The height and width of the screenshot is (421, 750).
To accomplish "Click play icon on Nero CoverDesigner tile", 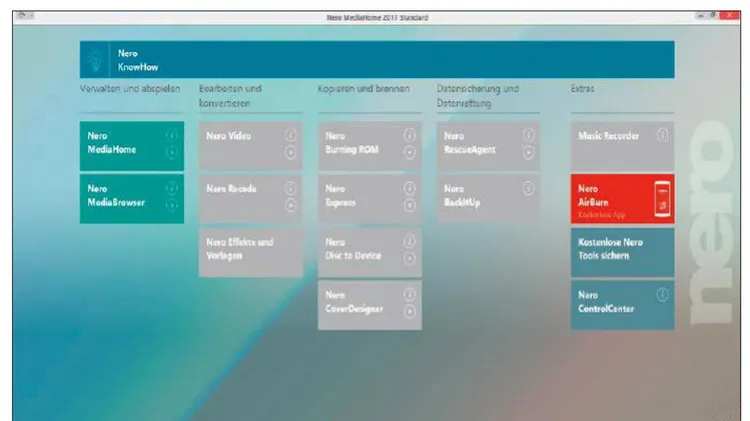I will click(409, 311).
